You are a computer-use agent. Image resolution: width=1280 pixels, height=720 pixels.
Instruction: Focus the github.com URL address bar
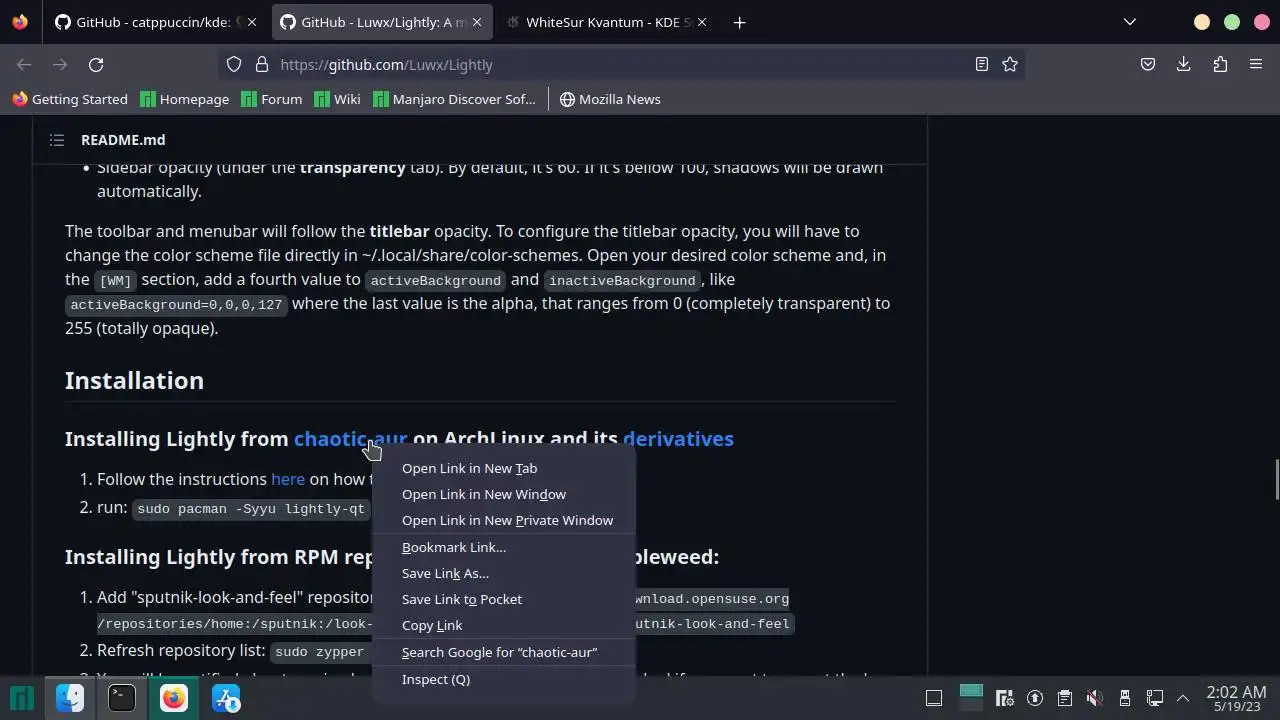click(x=620, y=64)
